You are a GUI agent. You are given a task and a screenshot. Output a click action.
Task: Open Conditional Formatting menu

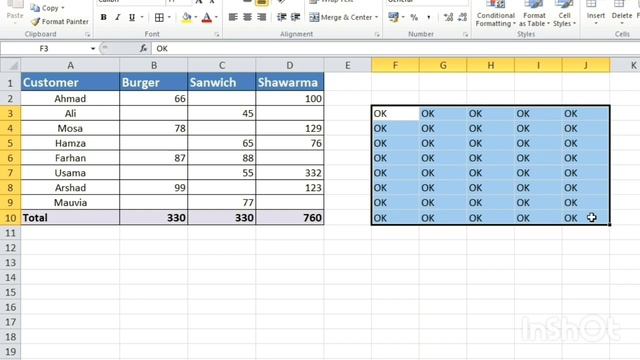point(496,14)
